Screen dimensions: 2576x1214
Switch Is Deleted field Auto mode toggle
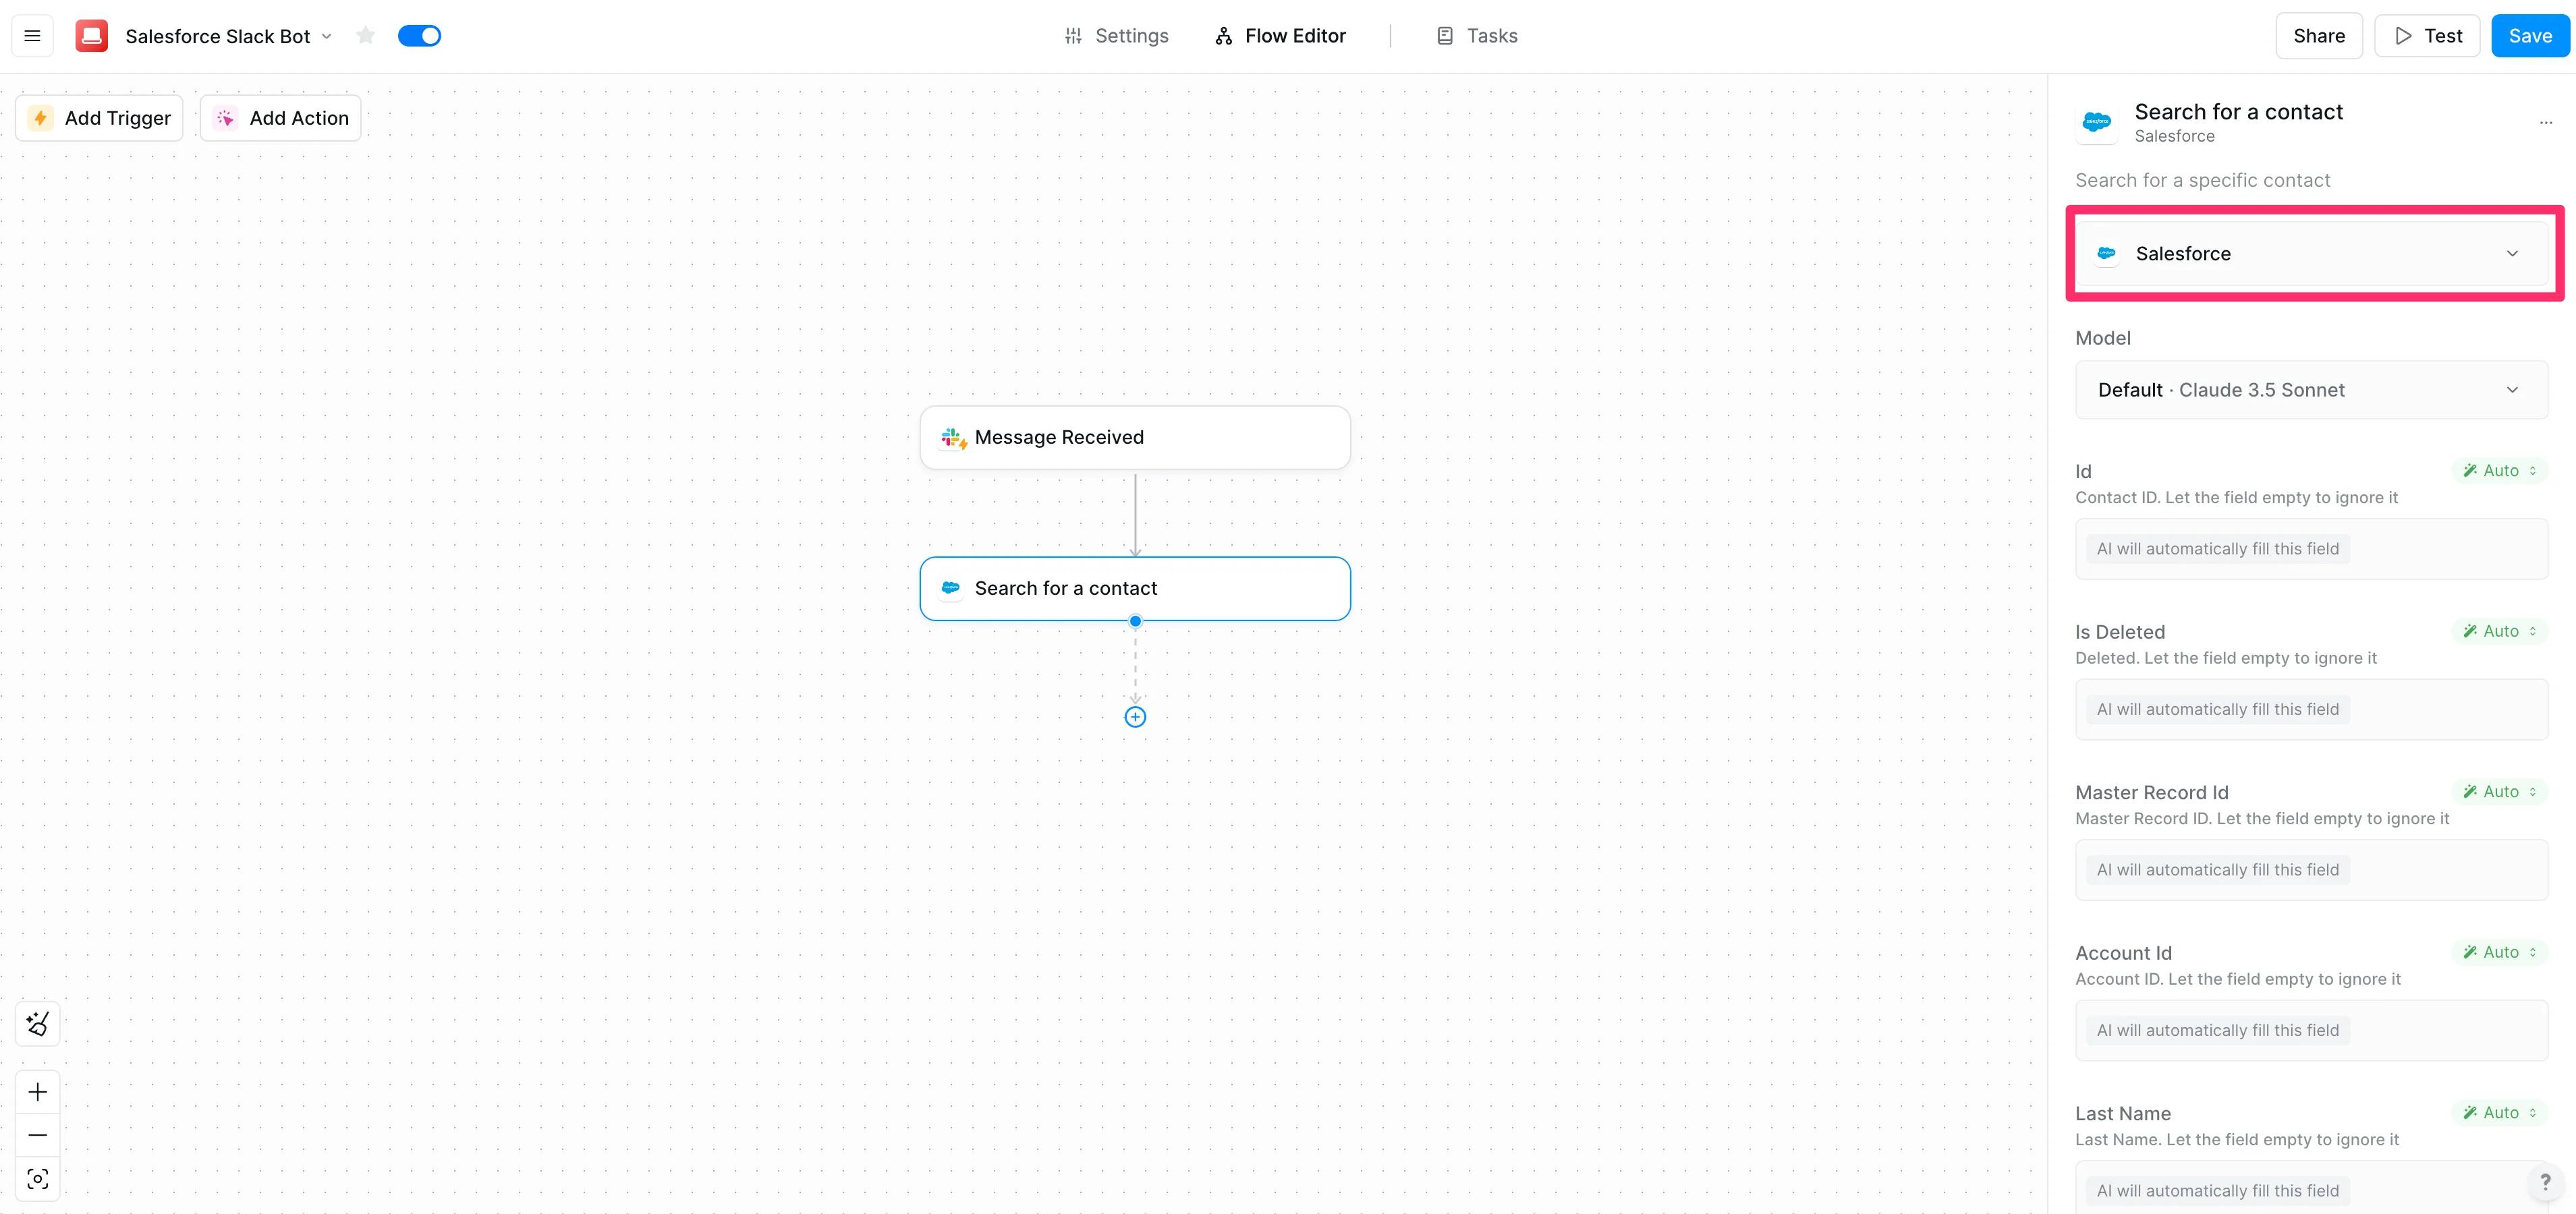pyautogui.click(x=2499, y=631)
